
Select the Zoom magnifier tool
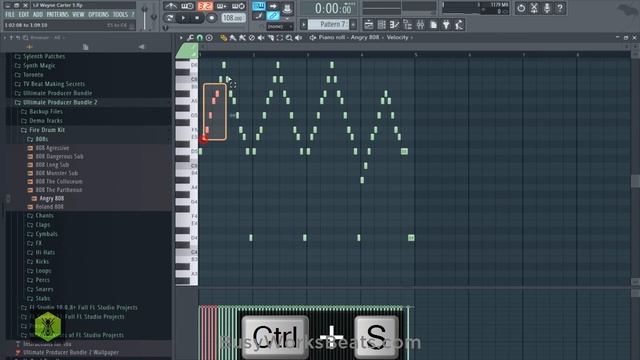[289, 38]
